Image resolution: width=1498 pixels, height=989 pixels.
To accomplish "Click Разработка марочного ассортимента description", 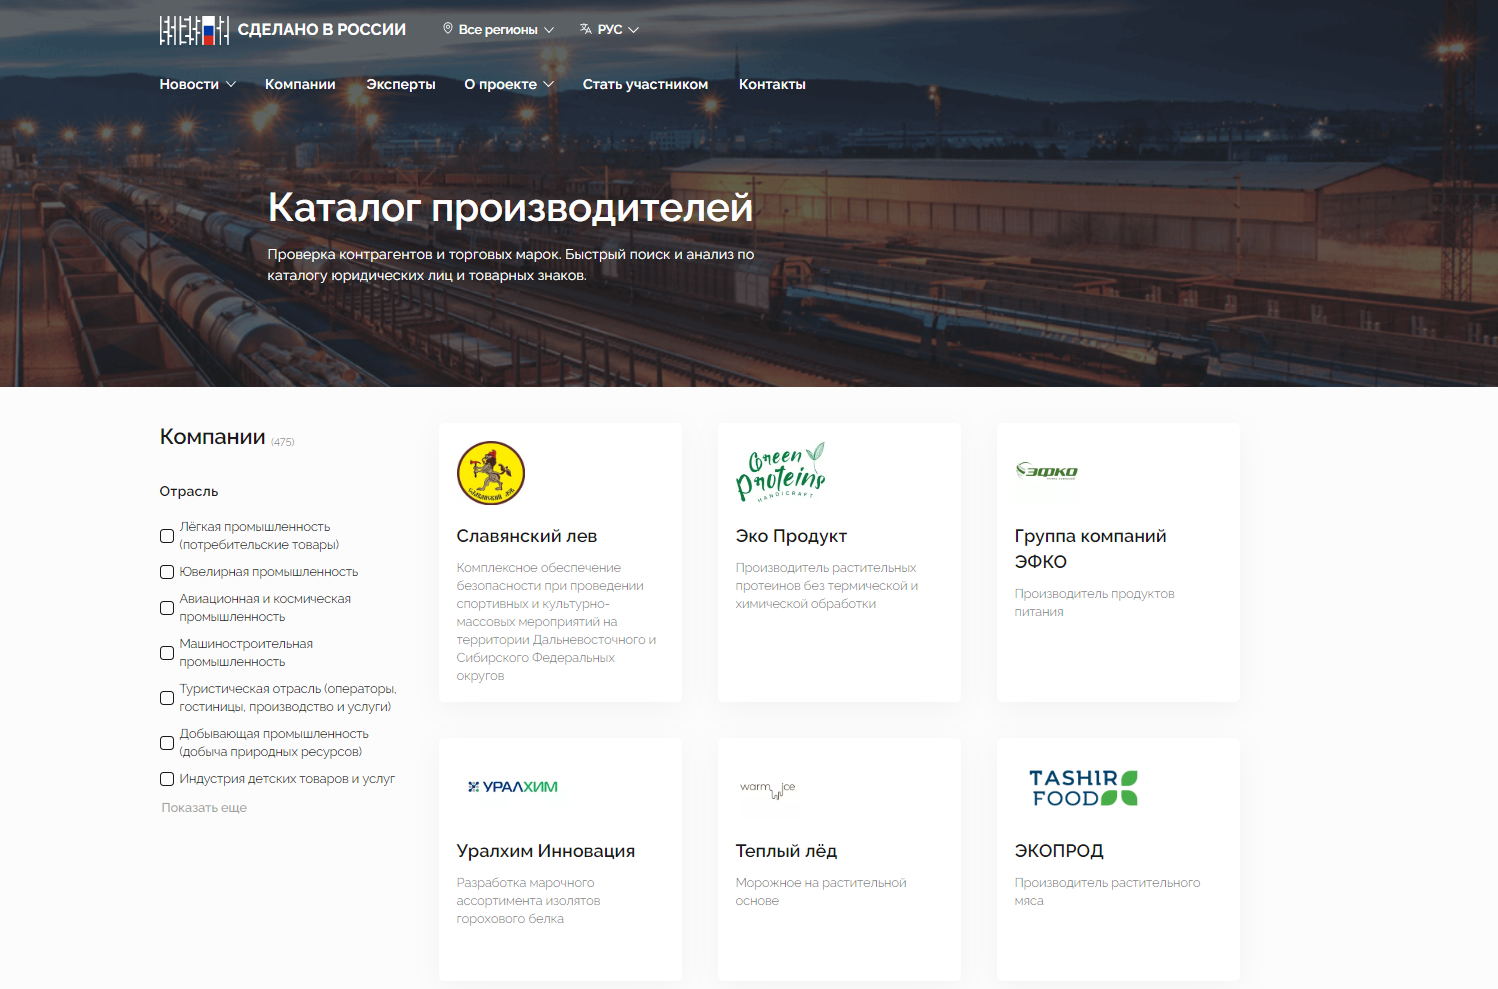I will [x=529, y=901].
